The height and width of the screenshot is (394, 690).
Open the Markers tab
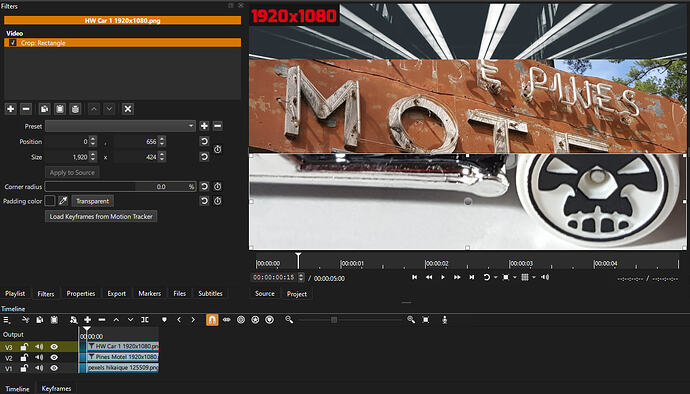(x=150, y=293)
